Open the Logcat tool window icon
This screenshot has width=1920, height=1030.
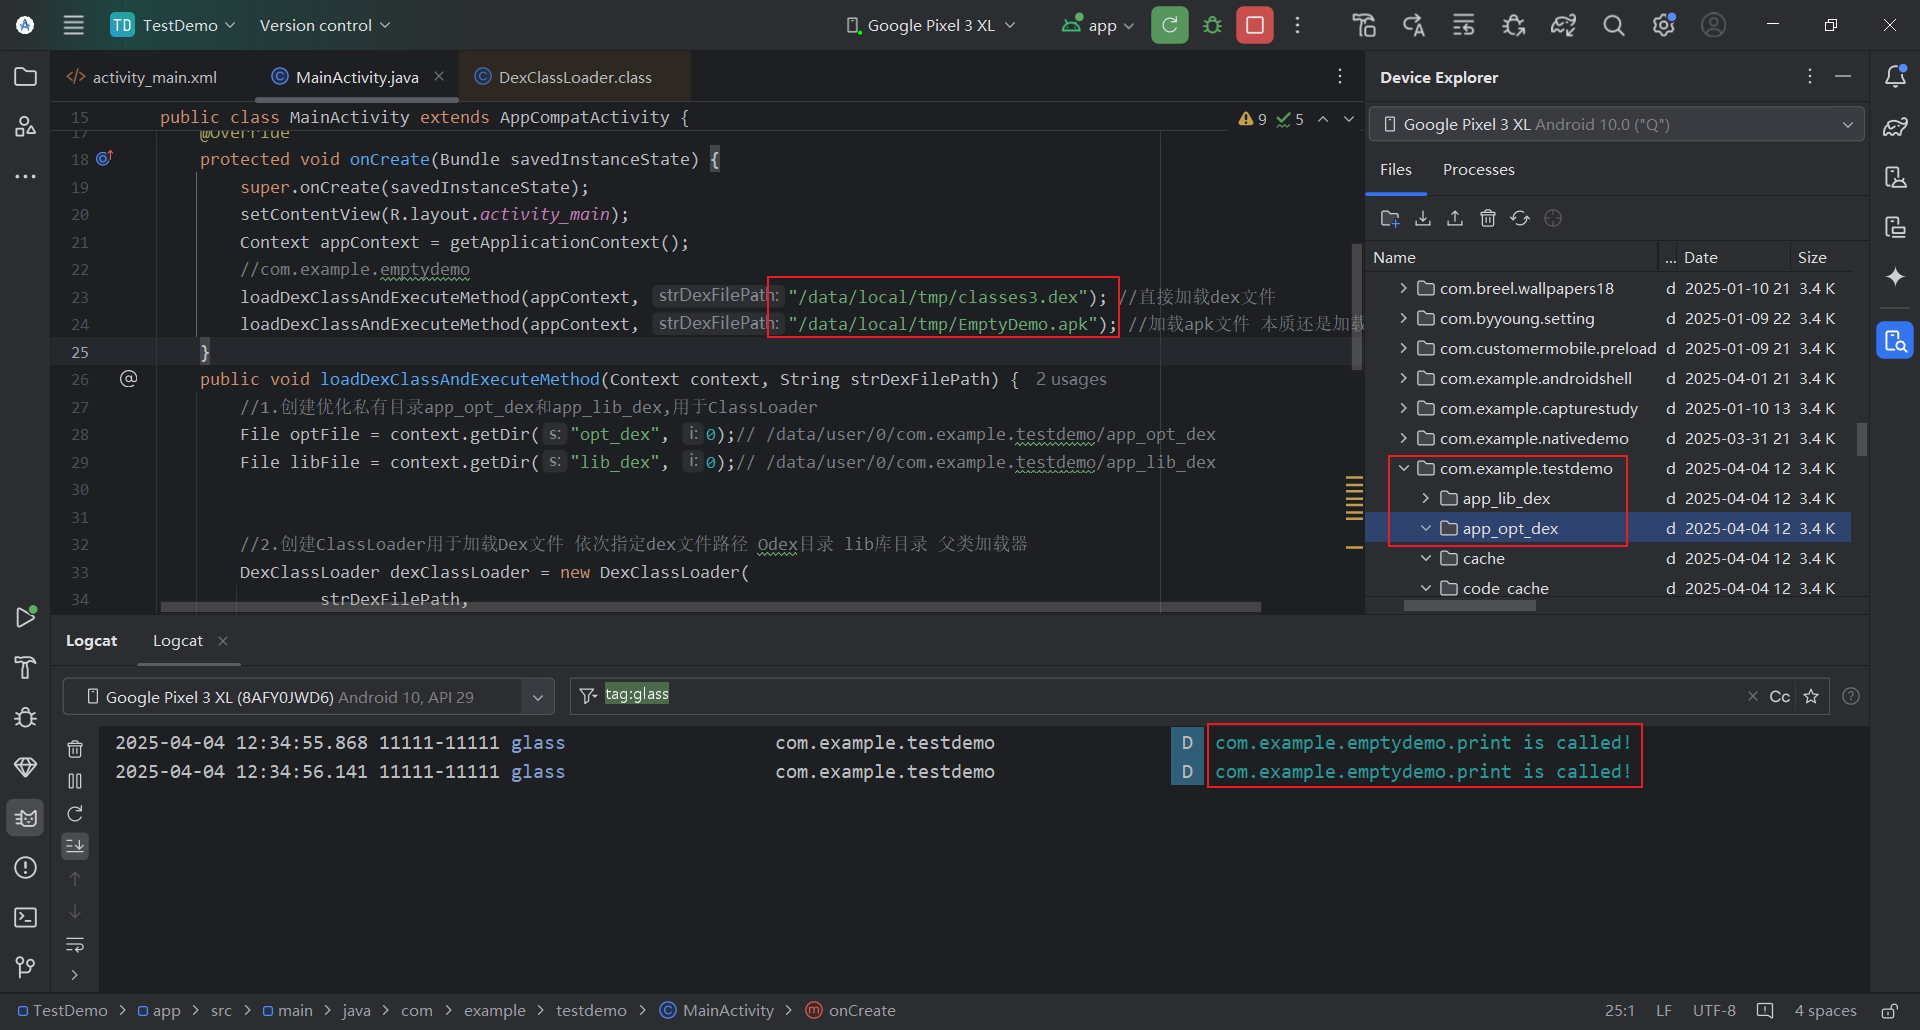[26, 818]
